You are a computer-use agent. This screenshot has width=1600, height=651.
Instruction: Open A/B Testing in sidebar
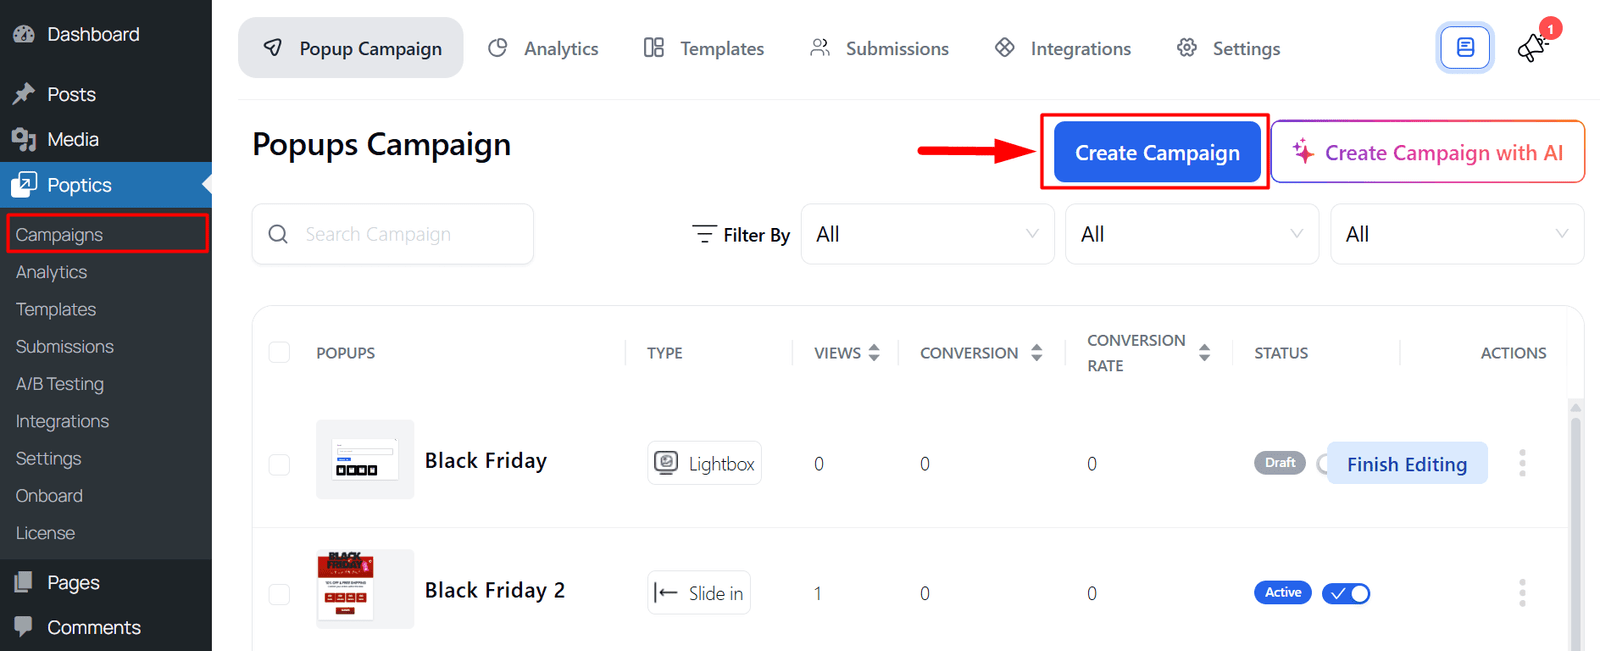60,384
